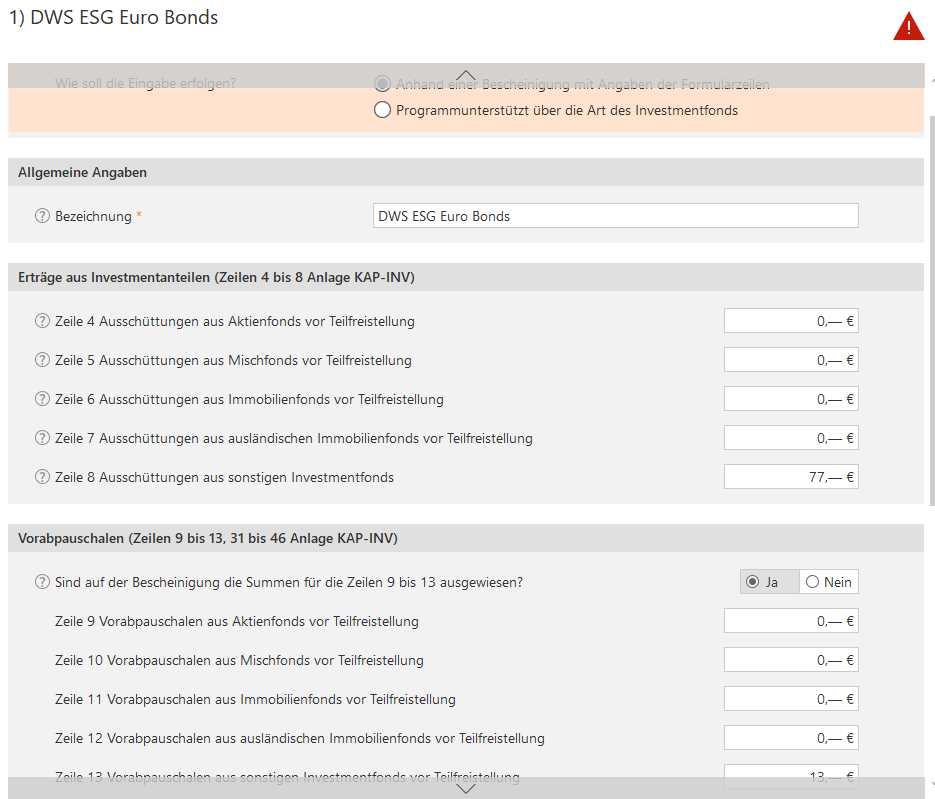Click the Bezeichnung input field

coord(615,216)
